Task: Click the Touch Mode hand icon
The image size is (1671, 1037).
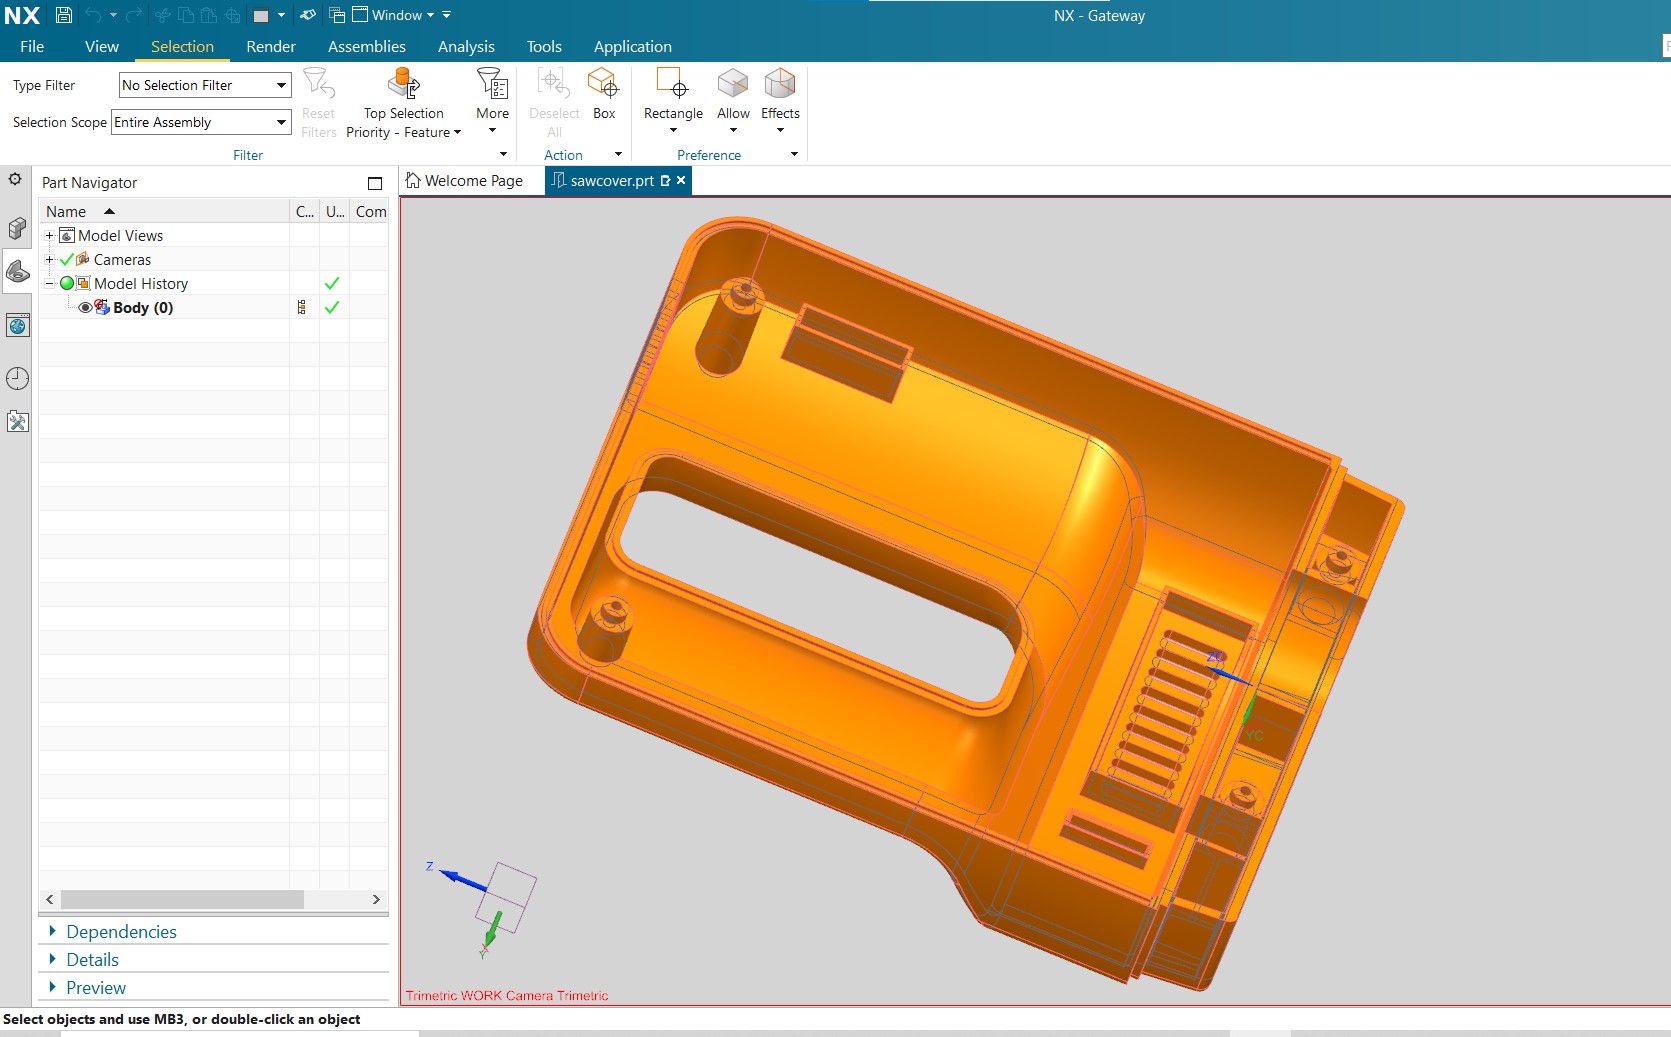Action: (308, 15)
